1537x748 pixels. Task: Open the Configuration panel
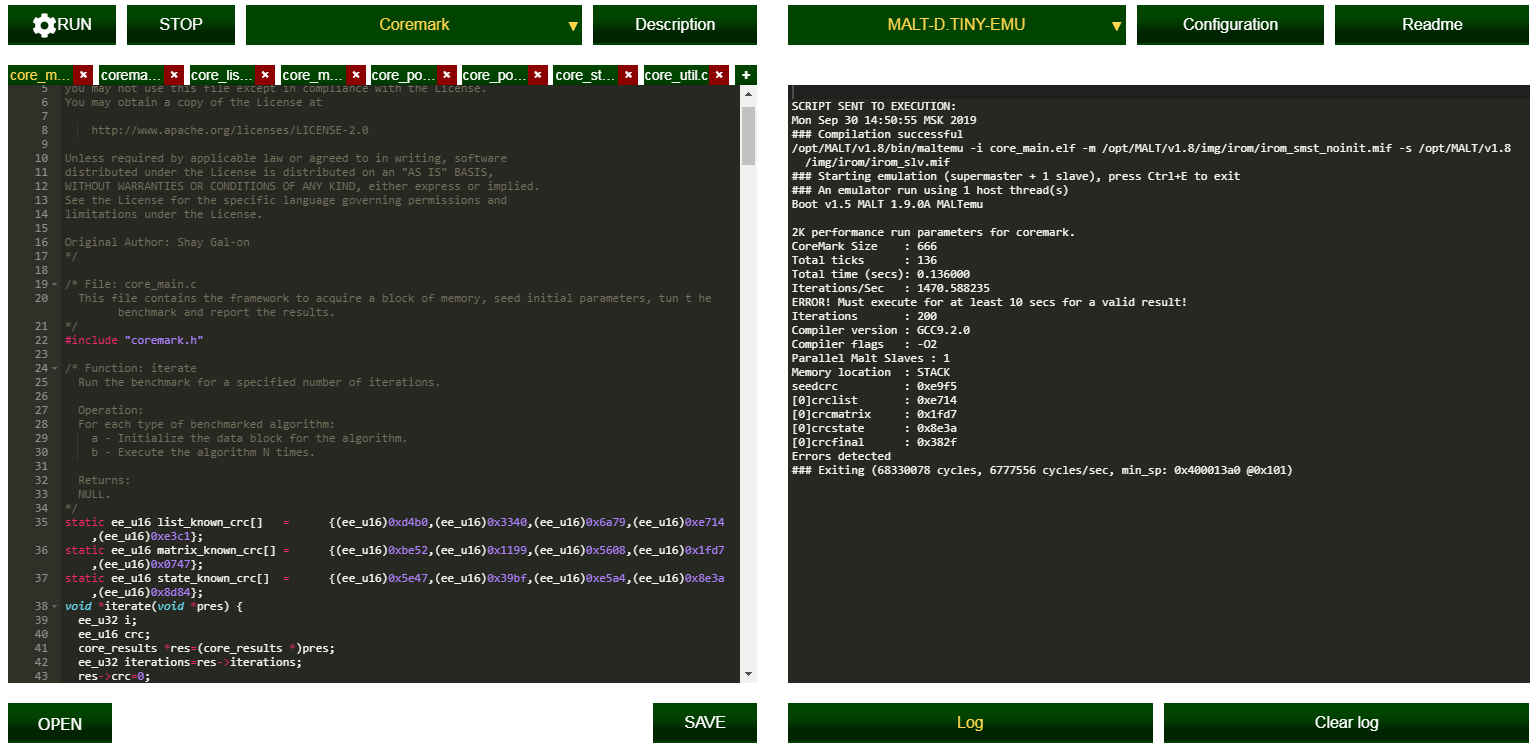pos(1230,25)
